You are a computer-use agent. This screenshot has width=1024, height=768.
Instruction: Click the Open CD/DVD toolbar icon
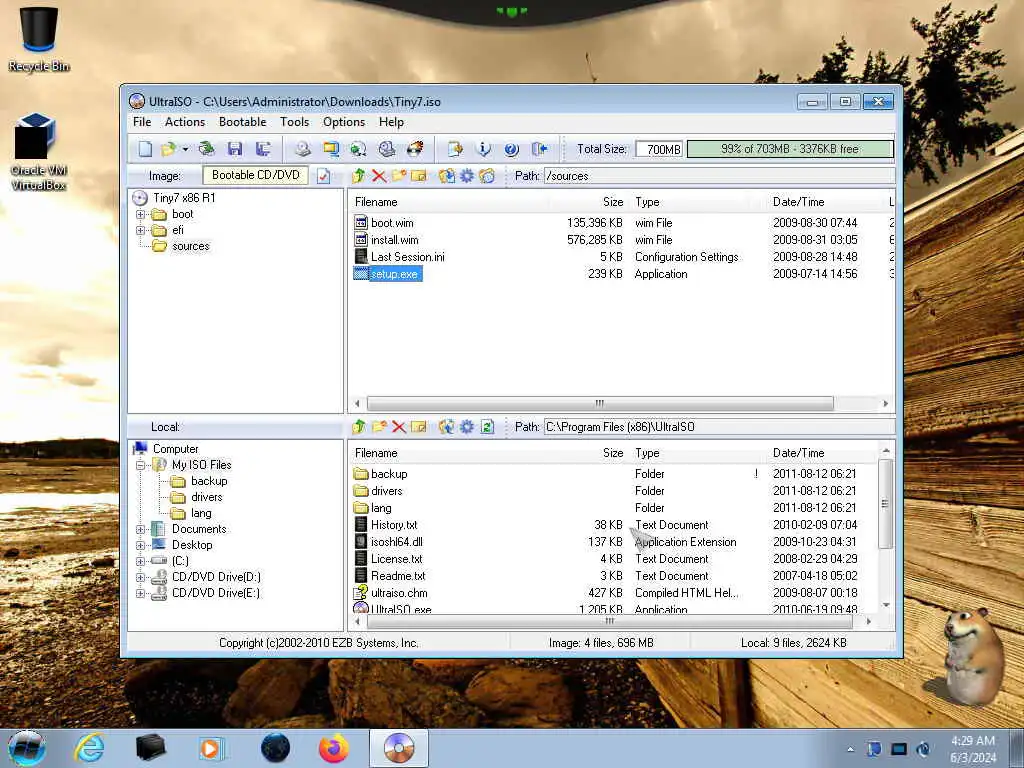[x=206, y=149]
